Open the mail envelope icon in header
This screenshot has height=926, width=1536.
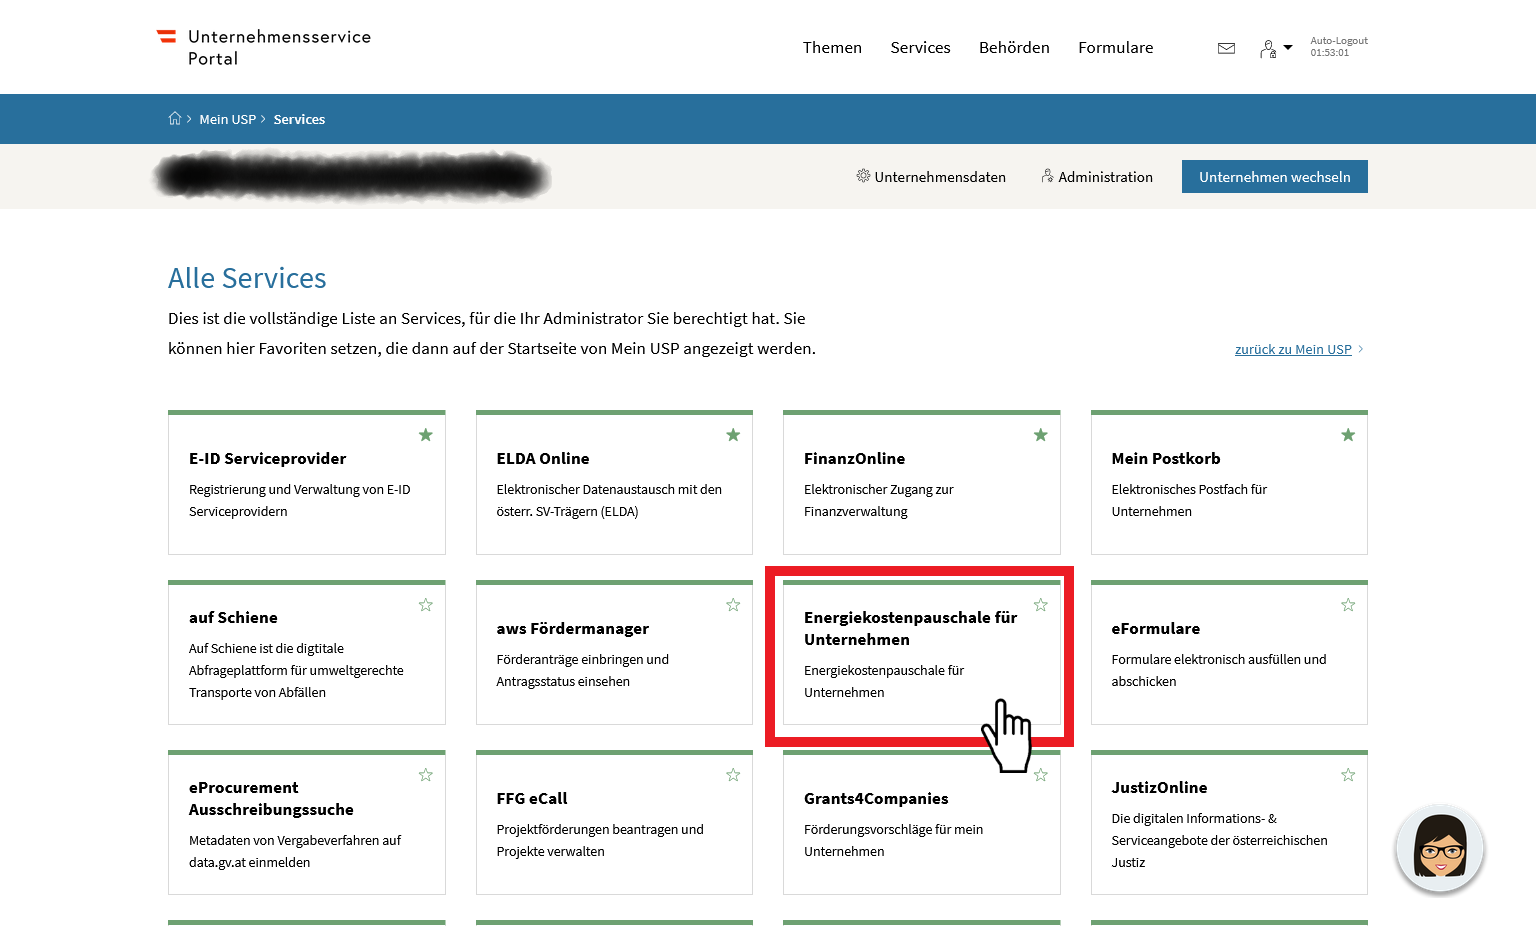click(1226, 48)
